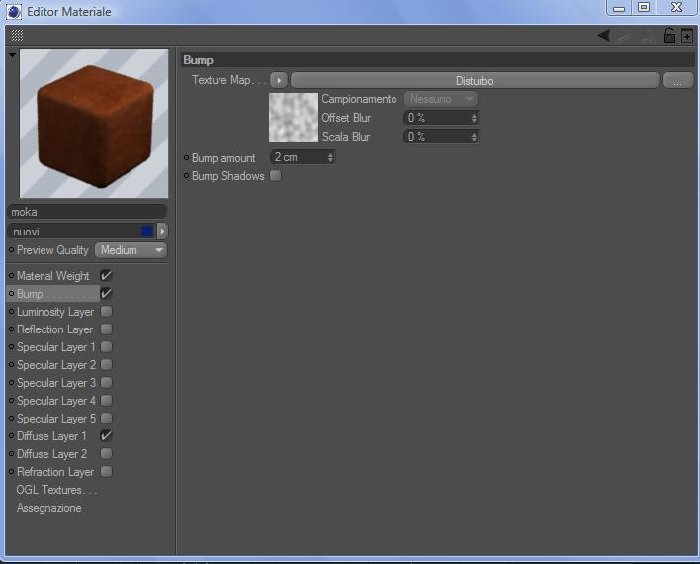Click the Editor Materiale app icon in title bar
Image resolution: width=700 pixels, height=564 pixels.
click(x=13, y=12)
